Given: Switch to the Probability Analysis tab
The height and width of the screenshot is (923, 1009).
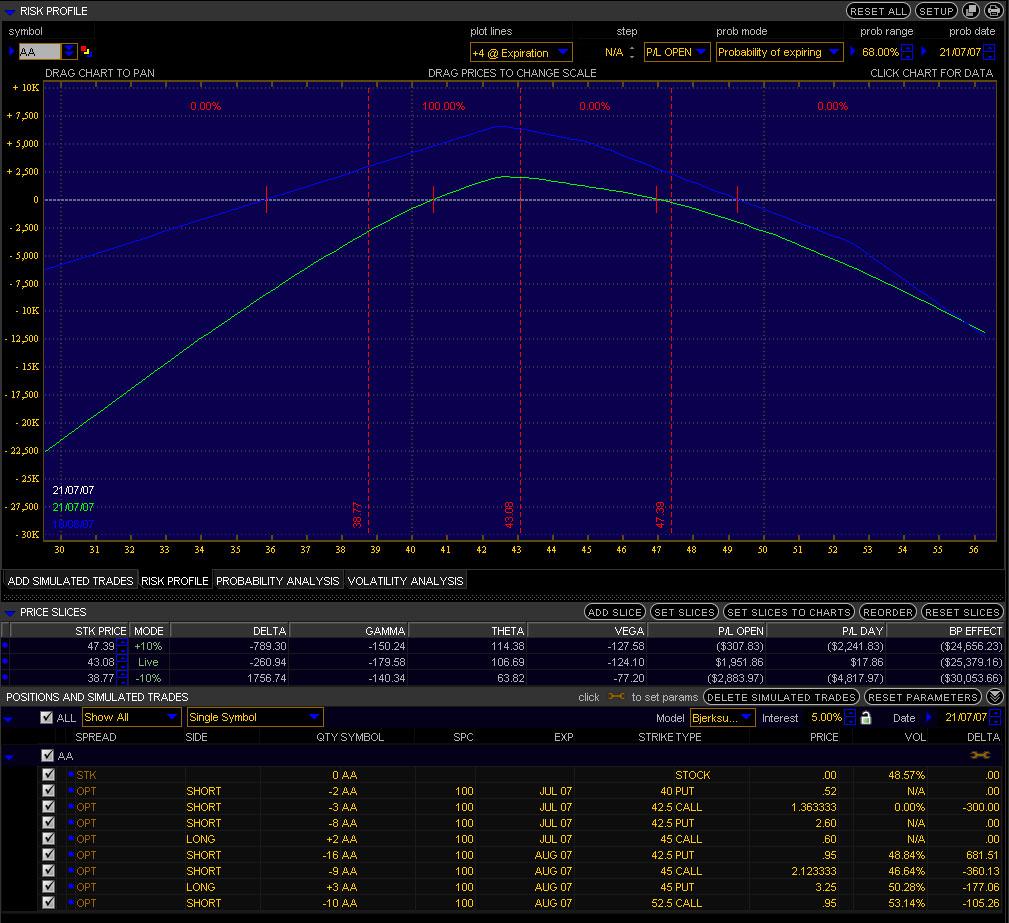Looking at the screenshot, I should [278, 581].
